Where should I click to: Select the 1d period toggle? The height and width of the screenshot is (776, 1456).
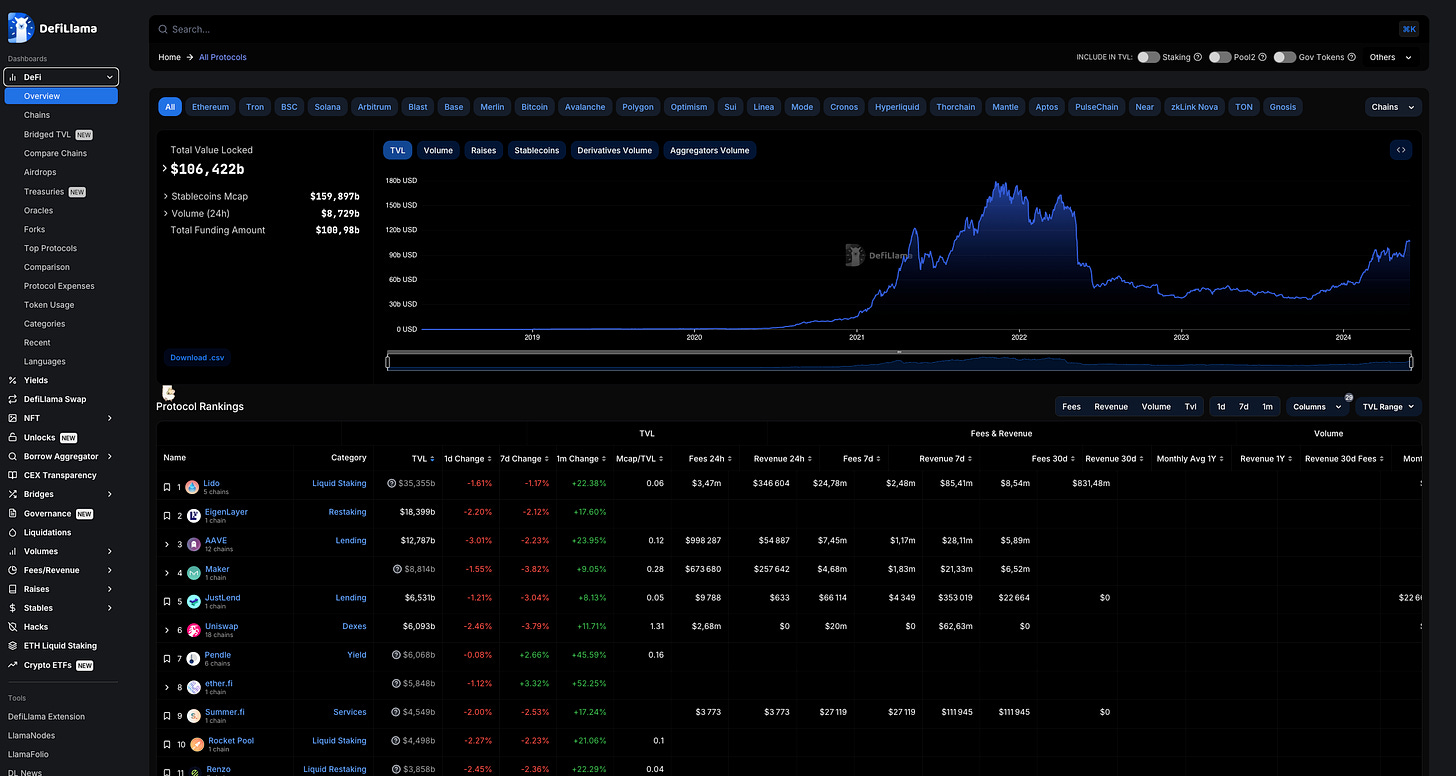1221,407
